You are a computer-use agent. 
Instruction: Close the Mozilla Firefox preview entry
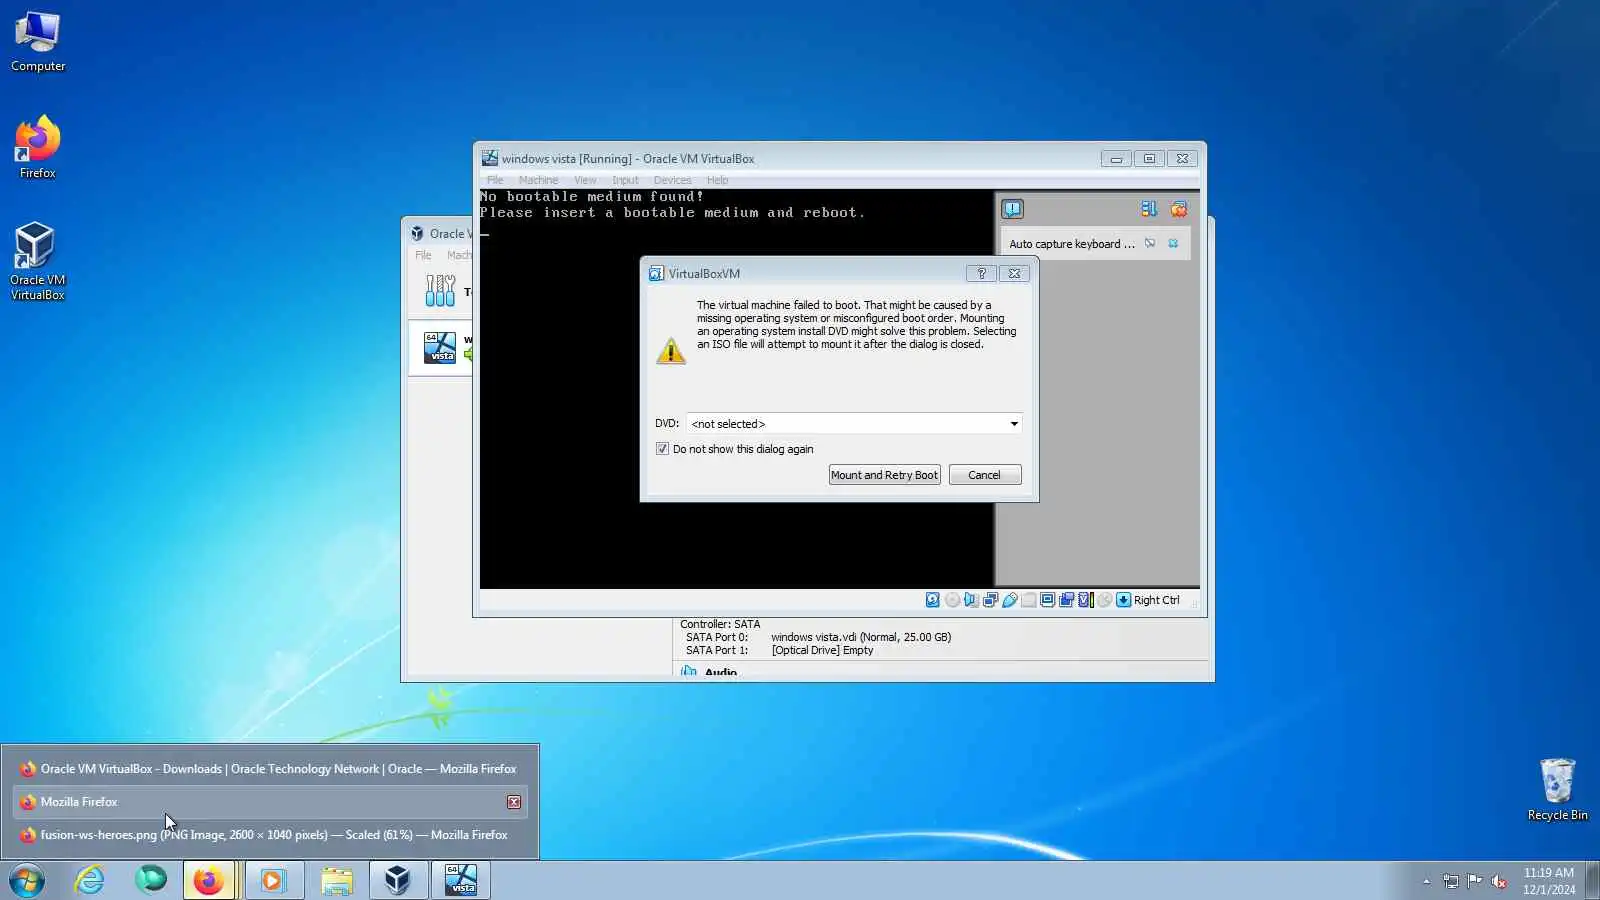514,802
